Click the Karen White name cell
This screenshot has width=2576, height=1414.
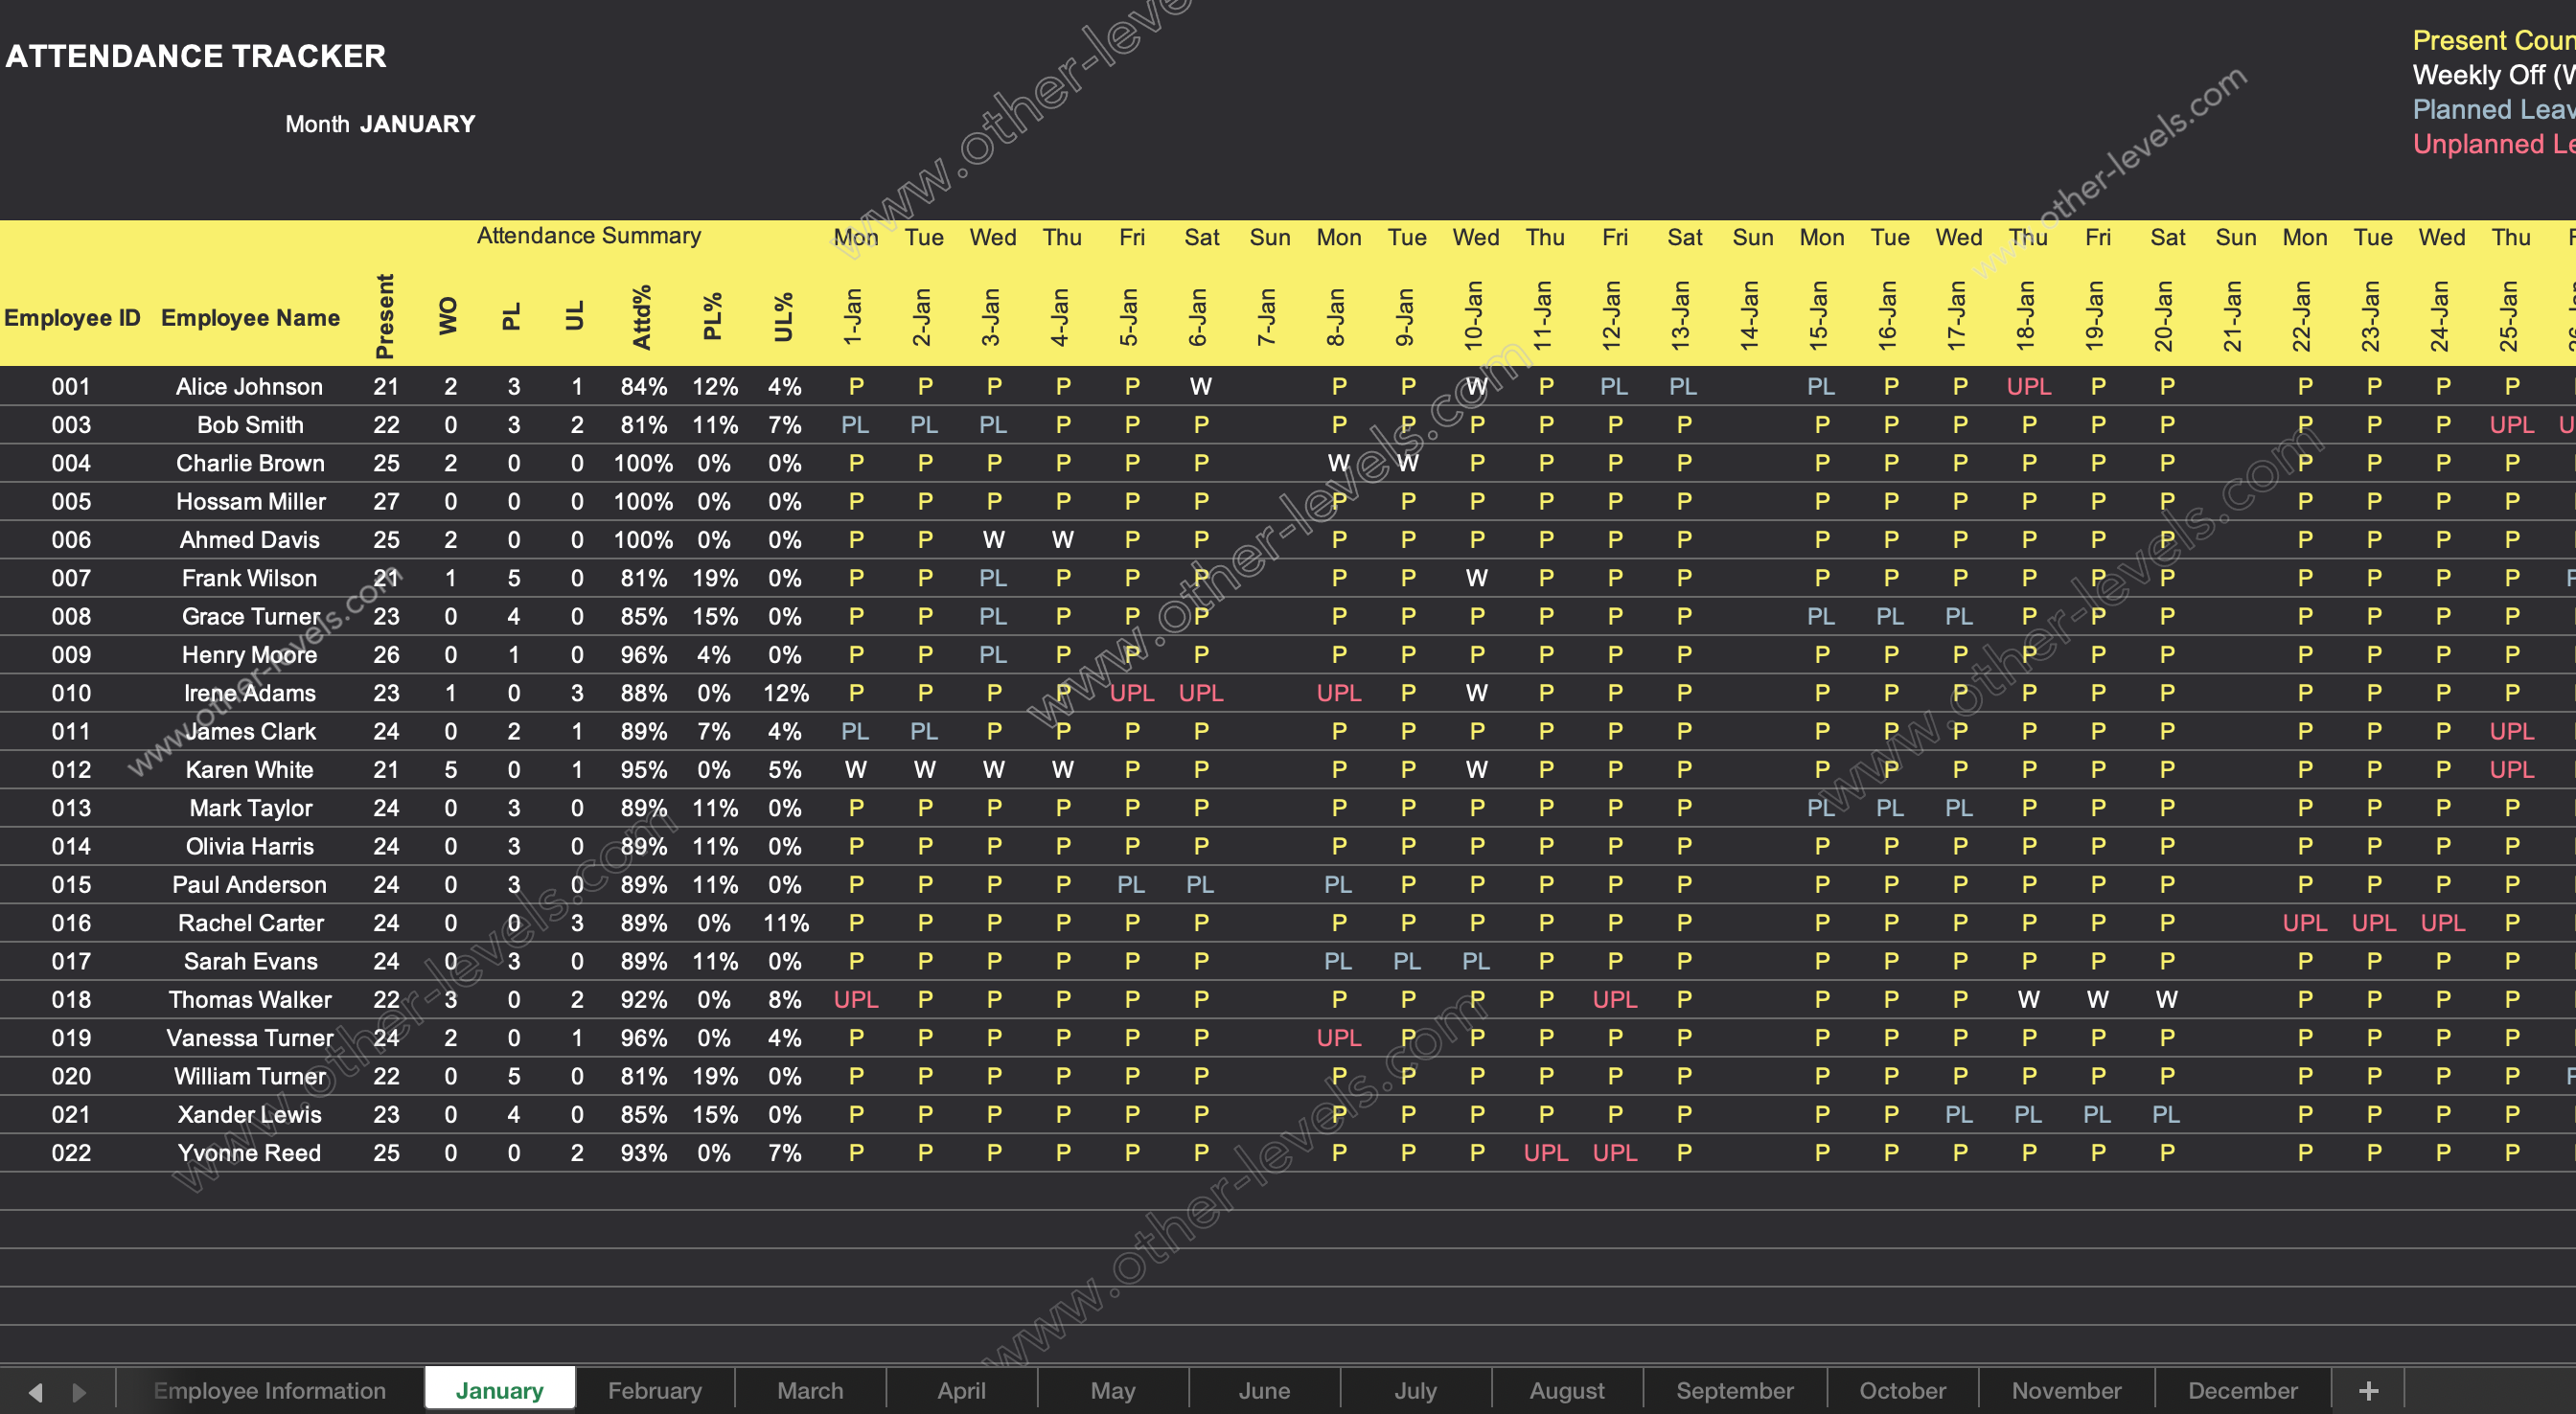pos(249,770)
